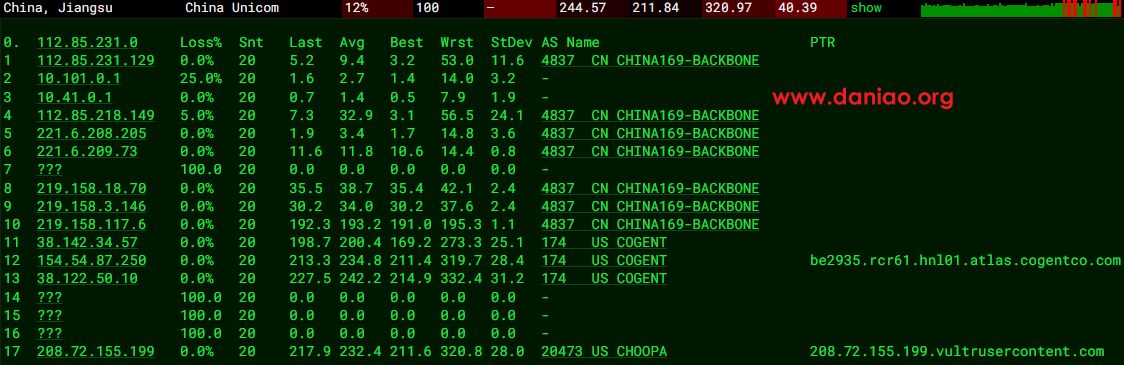Open AS 4837 CHINA169-BACKBONE link on hop 4
This screenshot has height=365, width=1124.
pos(651,115)
